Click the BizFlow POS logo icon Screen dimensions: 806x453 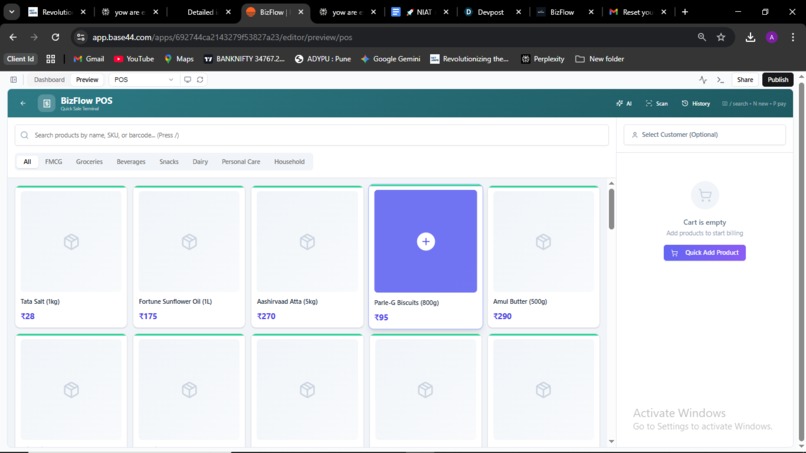click(46, 103)
